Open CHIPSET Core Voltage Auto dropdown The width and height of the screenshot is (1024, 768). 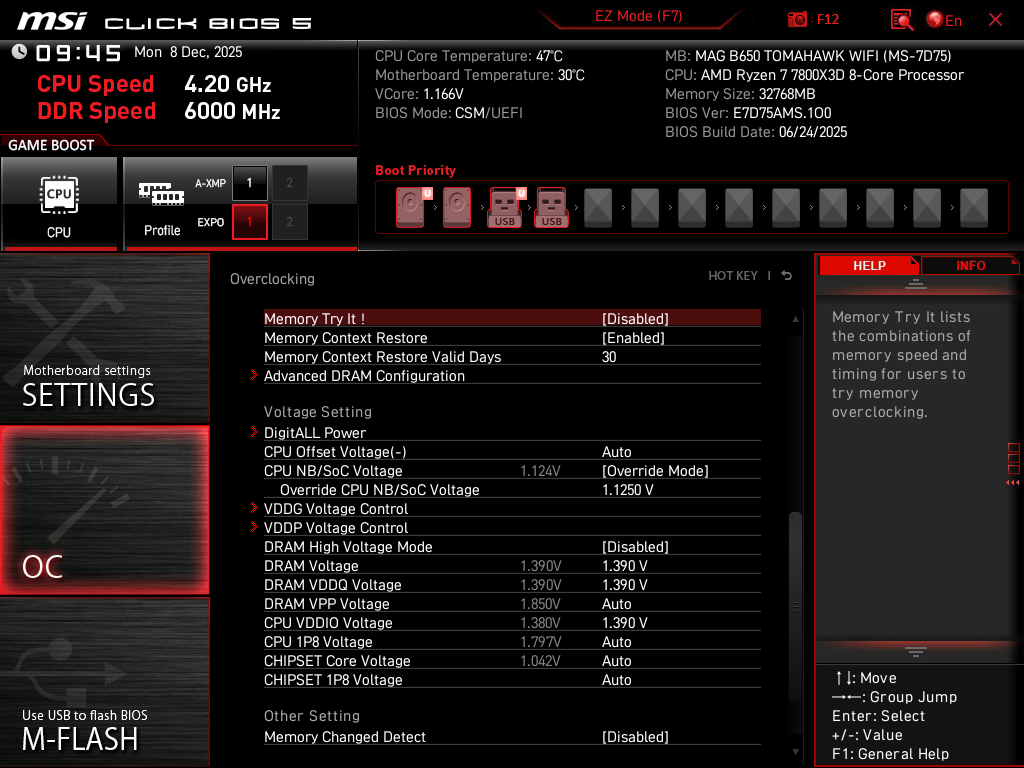click(616, 661)
